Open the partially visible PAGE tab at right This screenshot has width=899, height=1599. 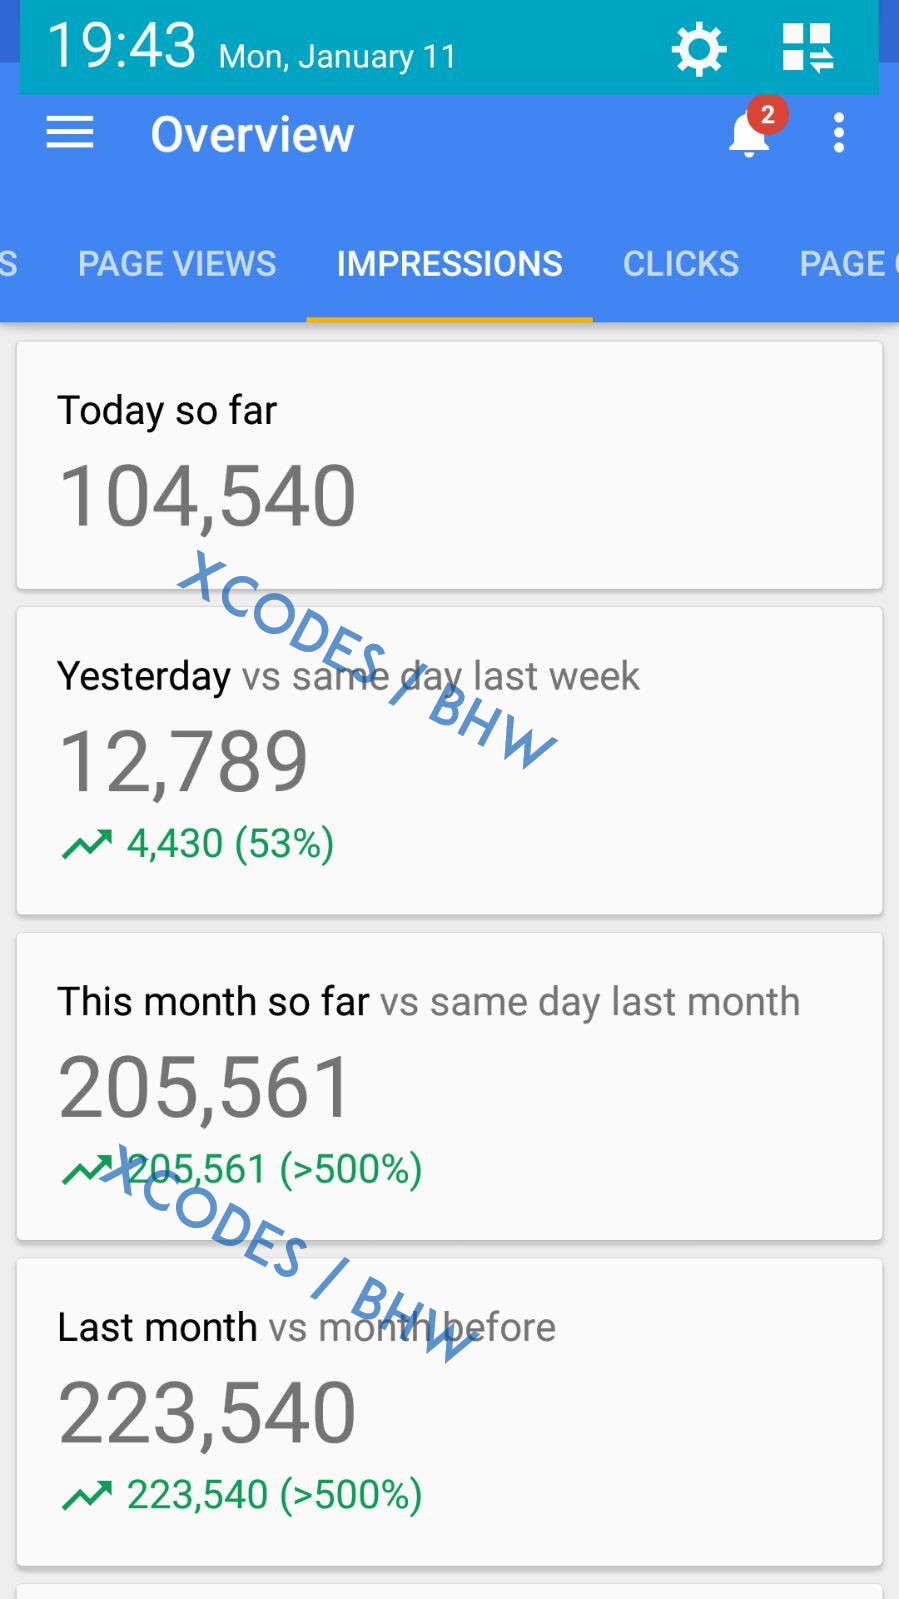point(848,264)
